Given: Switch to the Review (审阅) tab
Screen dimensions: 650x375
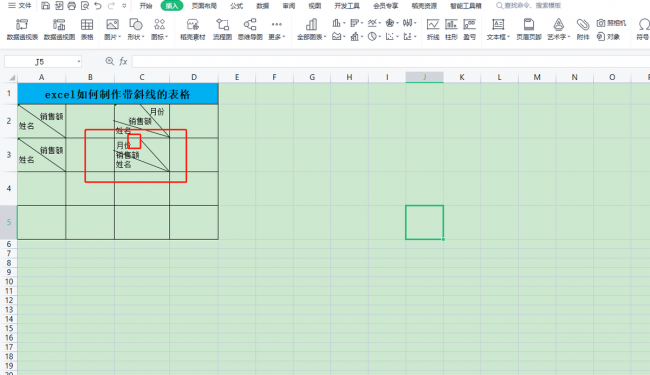Looking at the screenshot, I should (289, 6).
